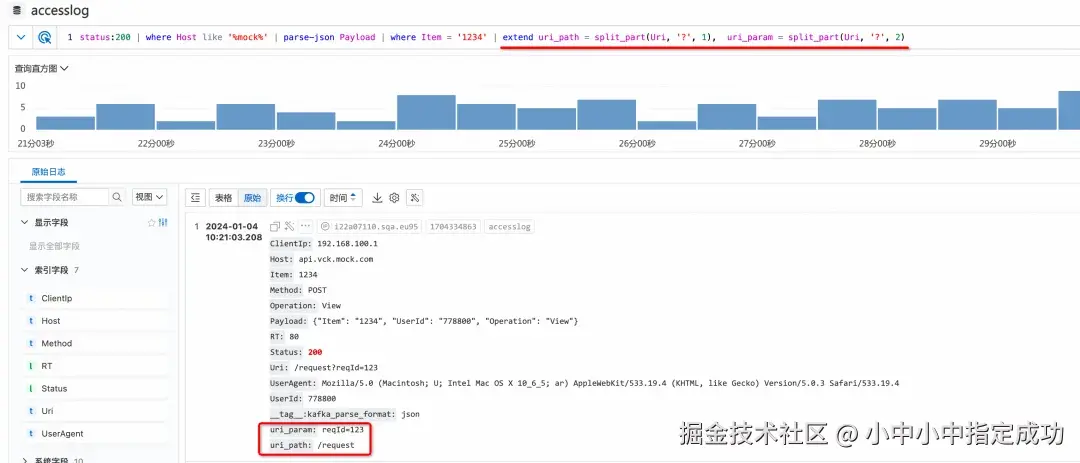Click the UserAgent Mozilla/5.0 value
The height and width of the screenshot is (463, 1080).
pos(610,383)
